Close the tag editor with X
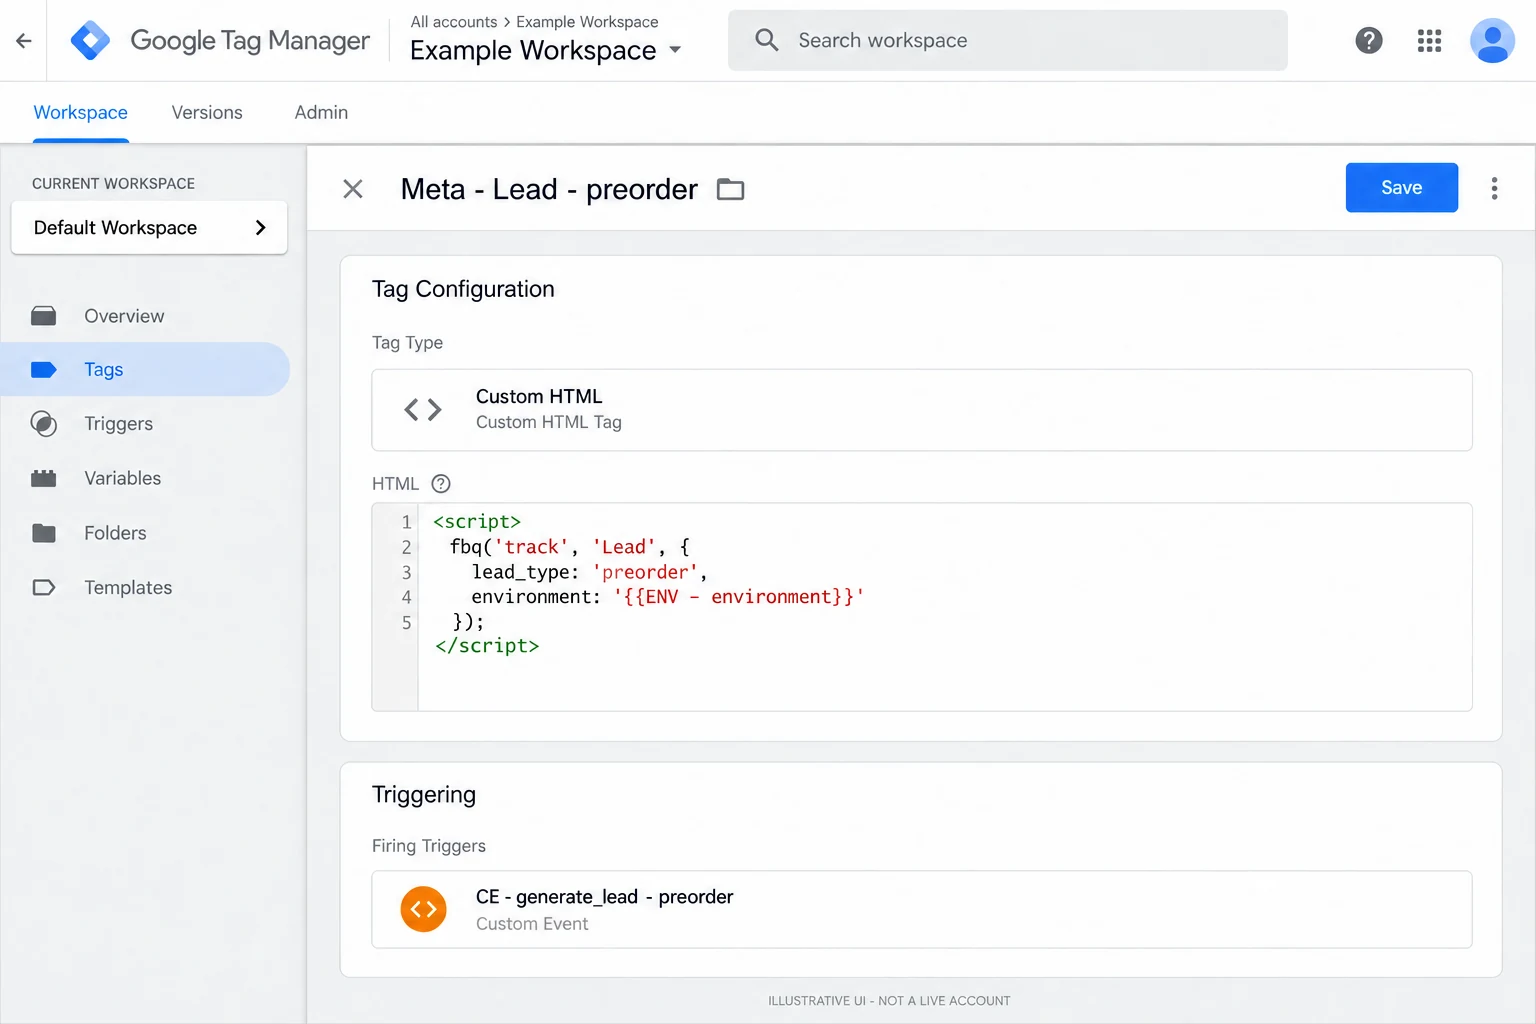 (353, 189)
